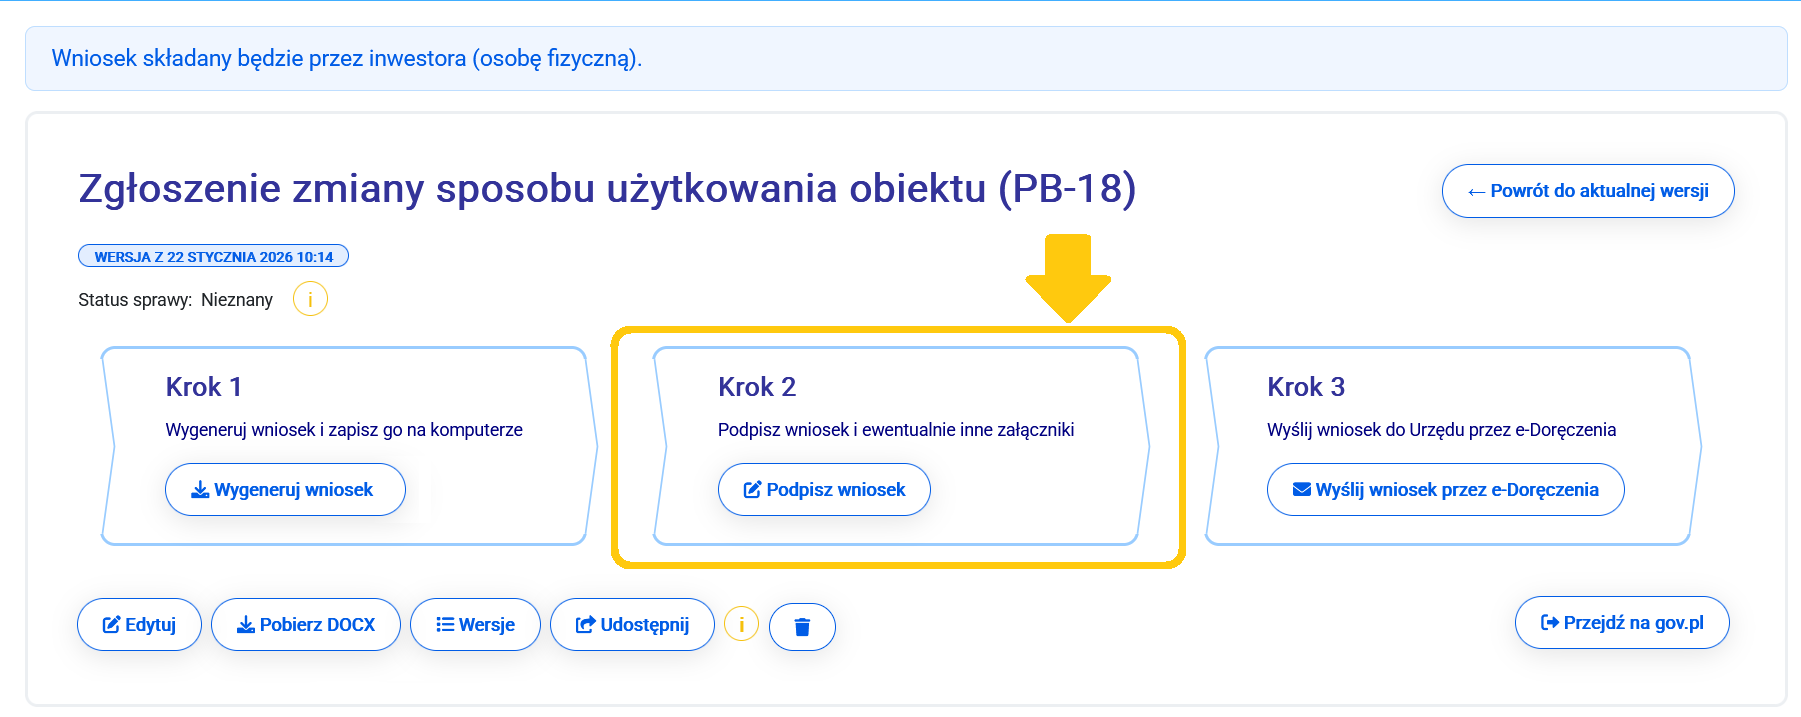Send via Wyślij wniosek przez e-Doręczenia
The height and width of the screenshot is (717, 1801).
coord(1445,490)
